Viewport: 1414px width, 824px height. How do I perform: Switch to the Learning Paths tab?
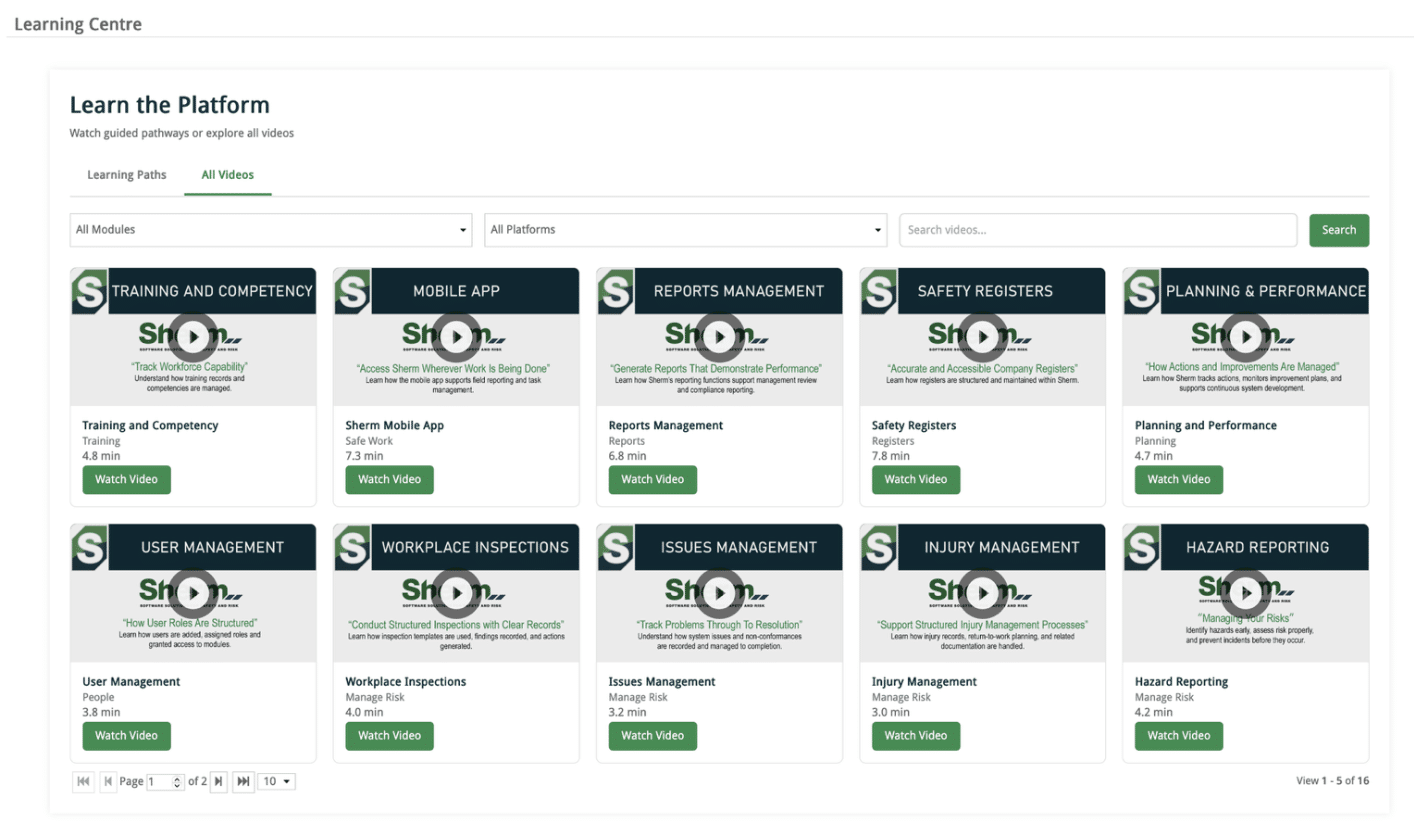click(x=127, y=175)
